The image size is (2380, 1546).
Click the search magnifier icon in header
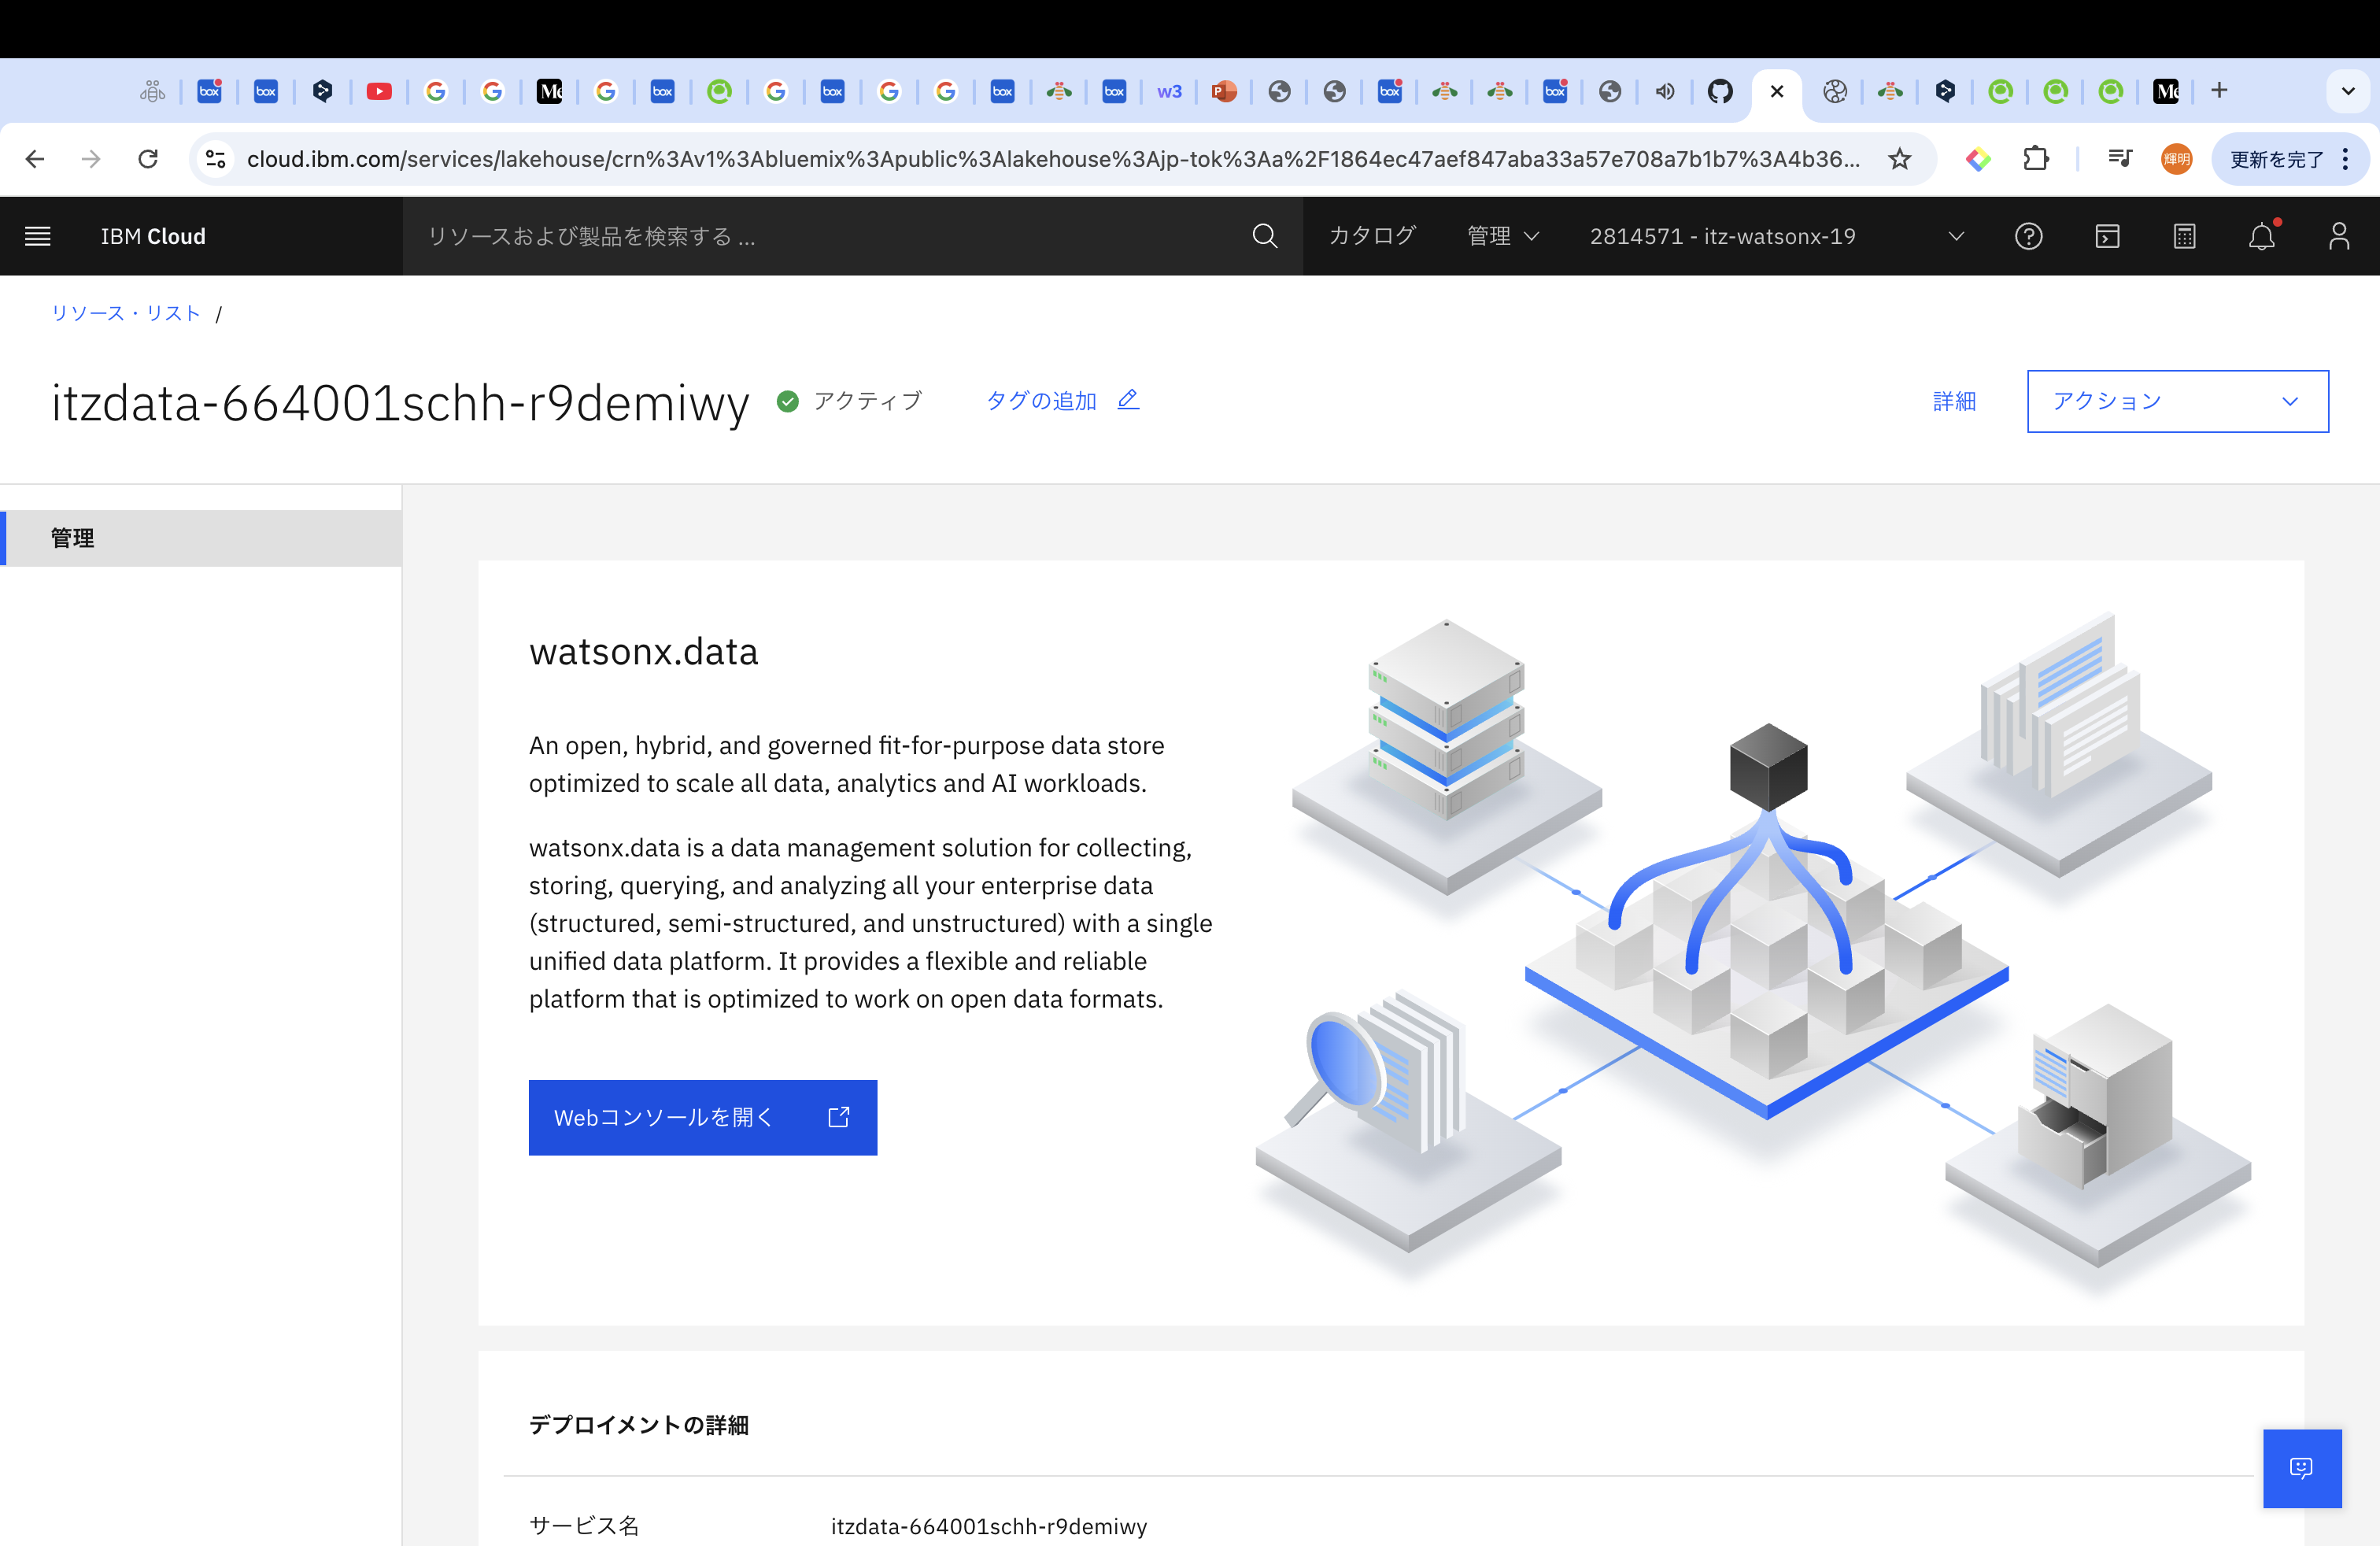[1264, 236]
